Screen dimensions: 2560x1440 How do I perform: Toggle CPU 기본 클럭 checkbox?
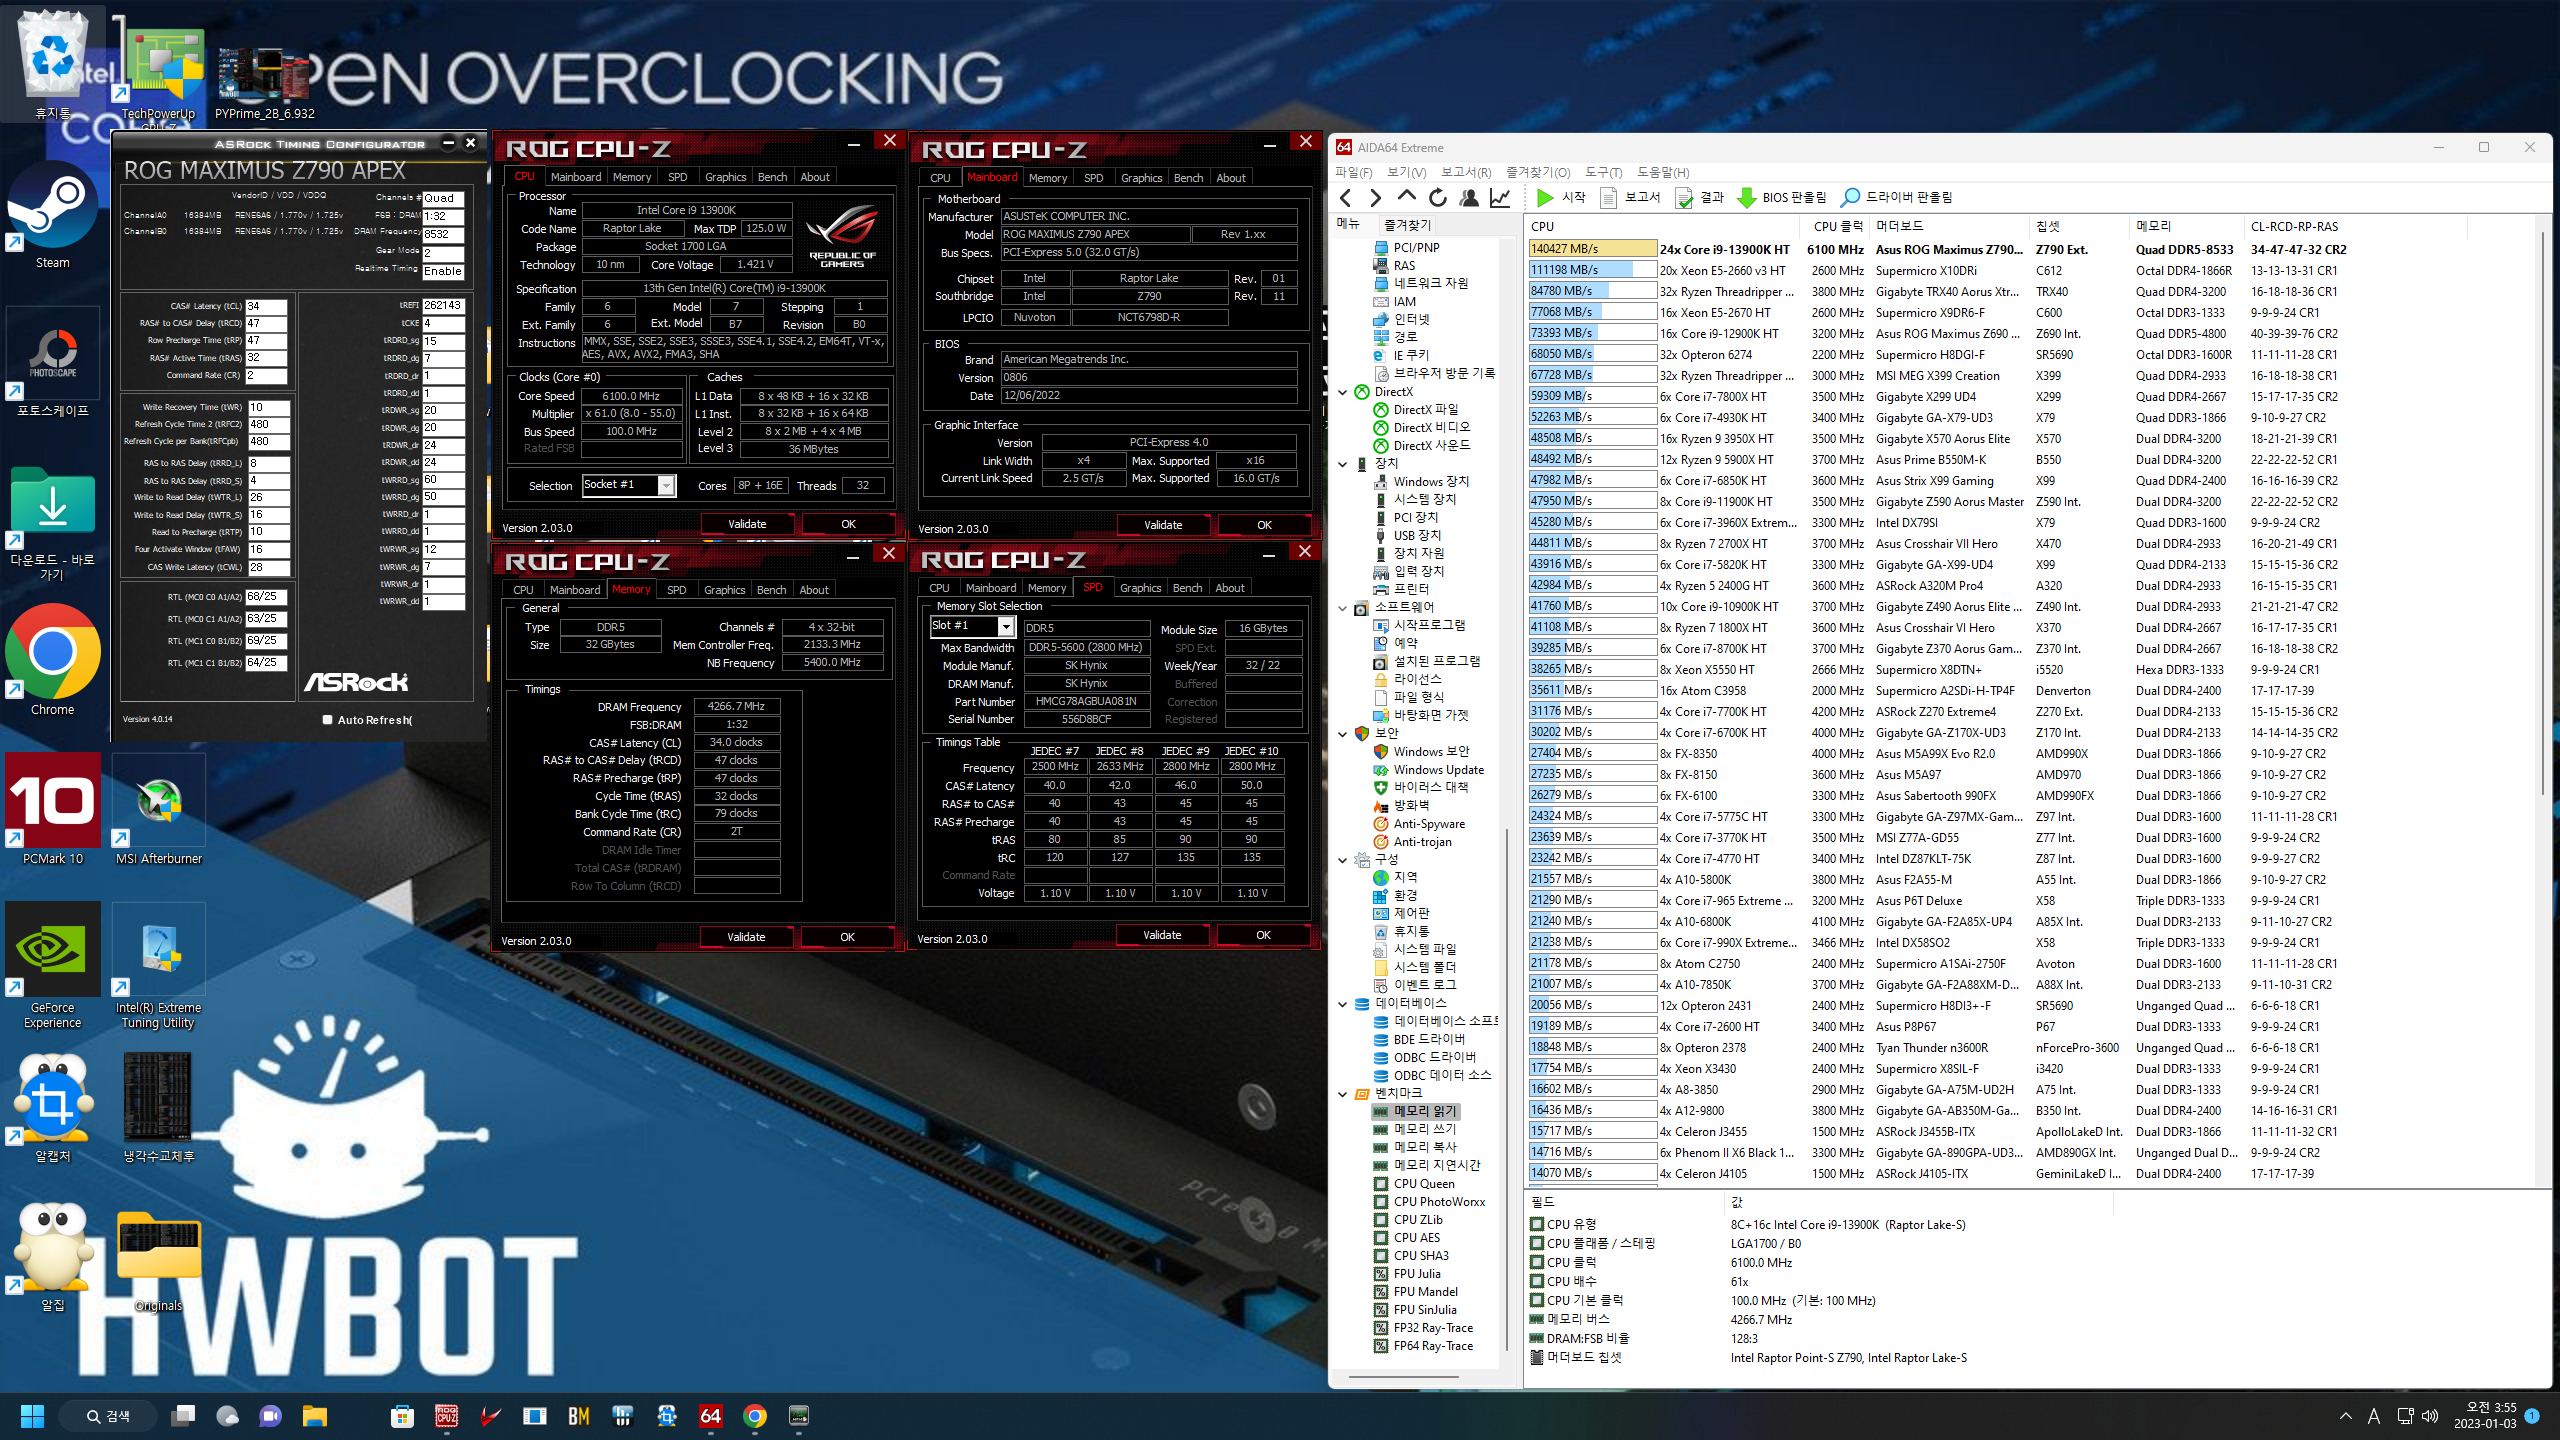tap(1537, 1300)
